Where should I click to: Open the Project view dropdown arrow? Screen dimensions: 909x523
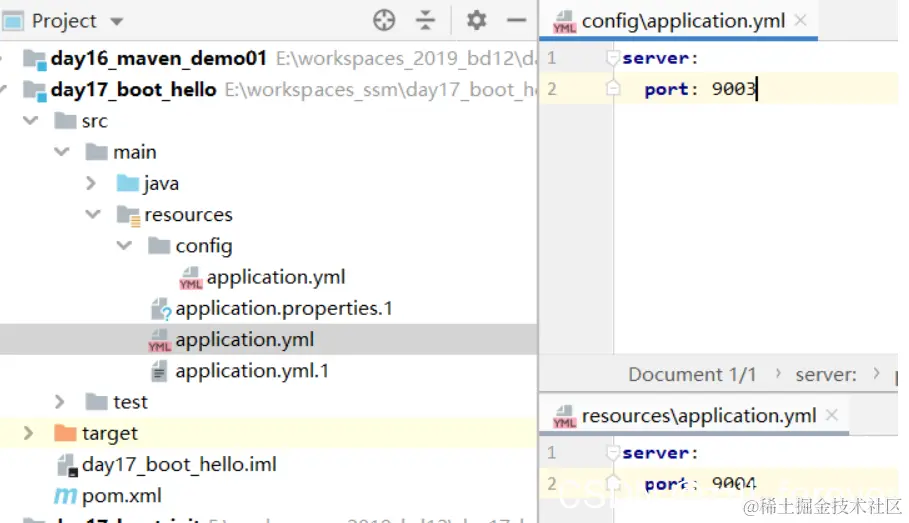(117, 22)
